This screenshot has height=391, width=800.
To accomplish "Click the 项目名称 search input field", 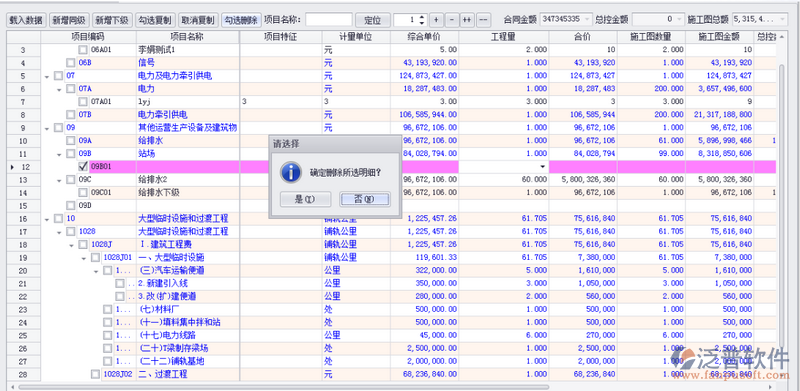I will pos(329,20).
